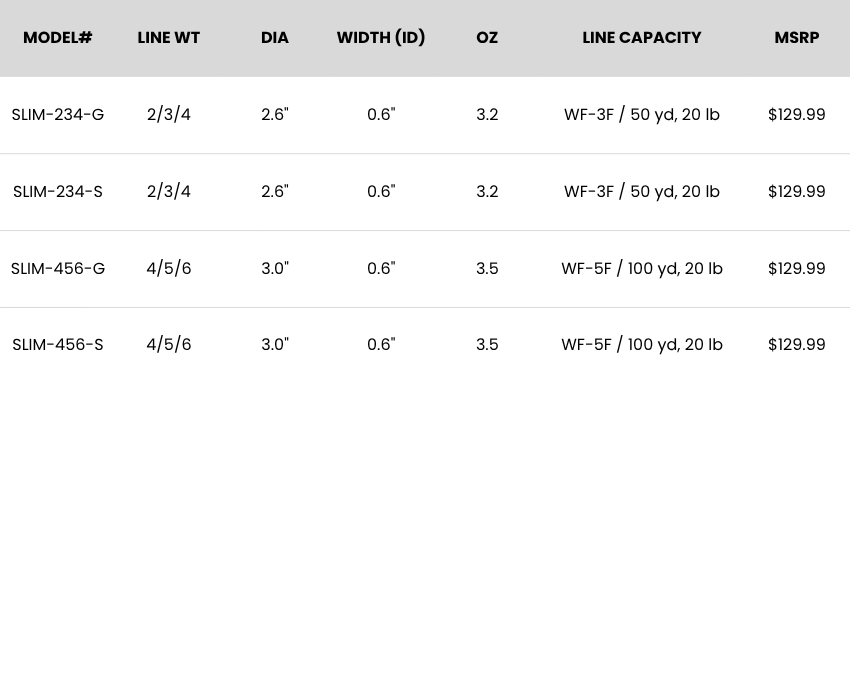Click the LINE WT column header
This screenshot has width=850, height=700.
point(169,38)
